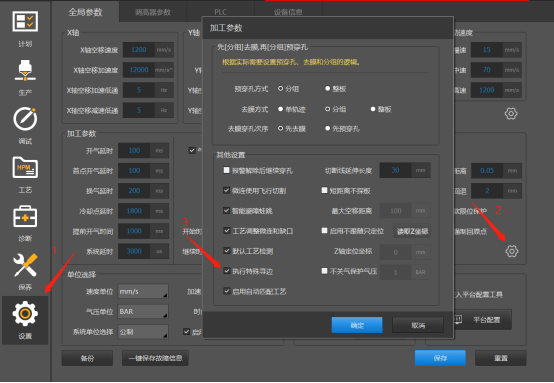Click the gear icon under the 15/70/1200 mm/s speed fields
This screenshot has width=554, height=383.
tap(511, 113)
